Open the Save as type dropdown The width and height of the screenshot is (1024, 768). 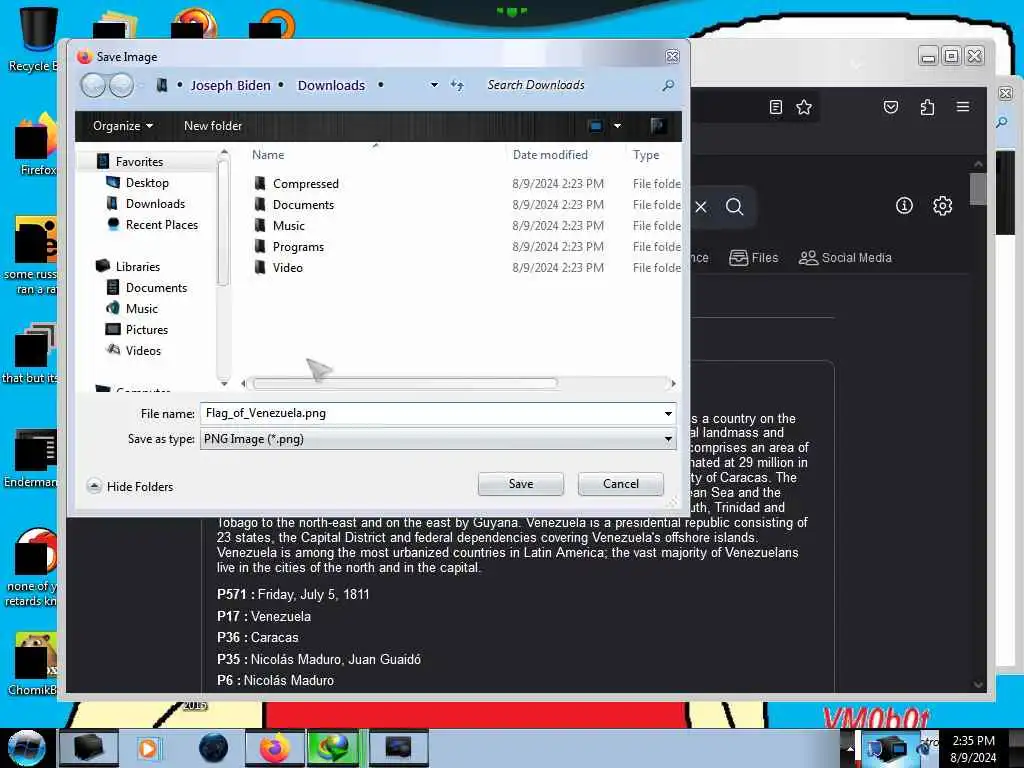(x=438, y=439)
